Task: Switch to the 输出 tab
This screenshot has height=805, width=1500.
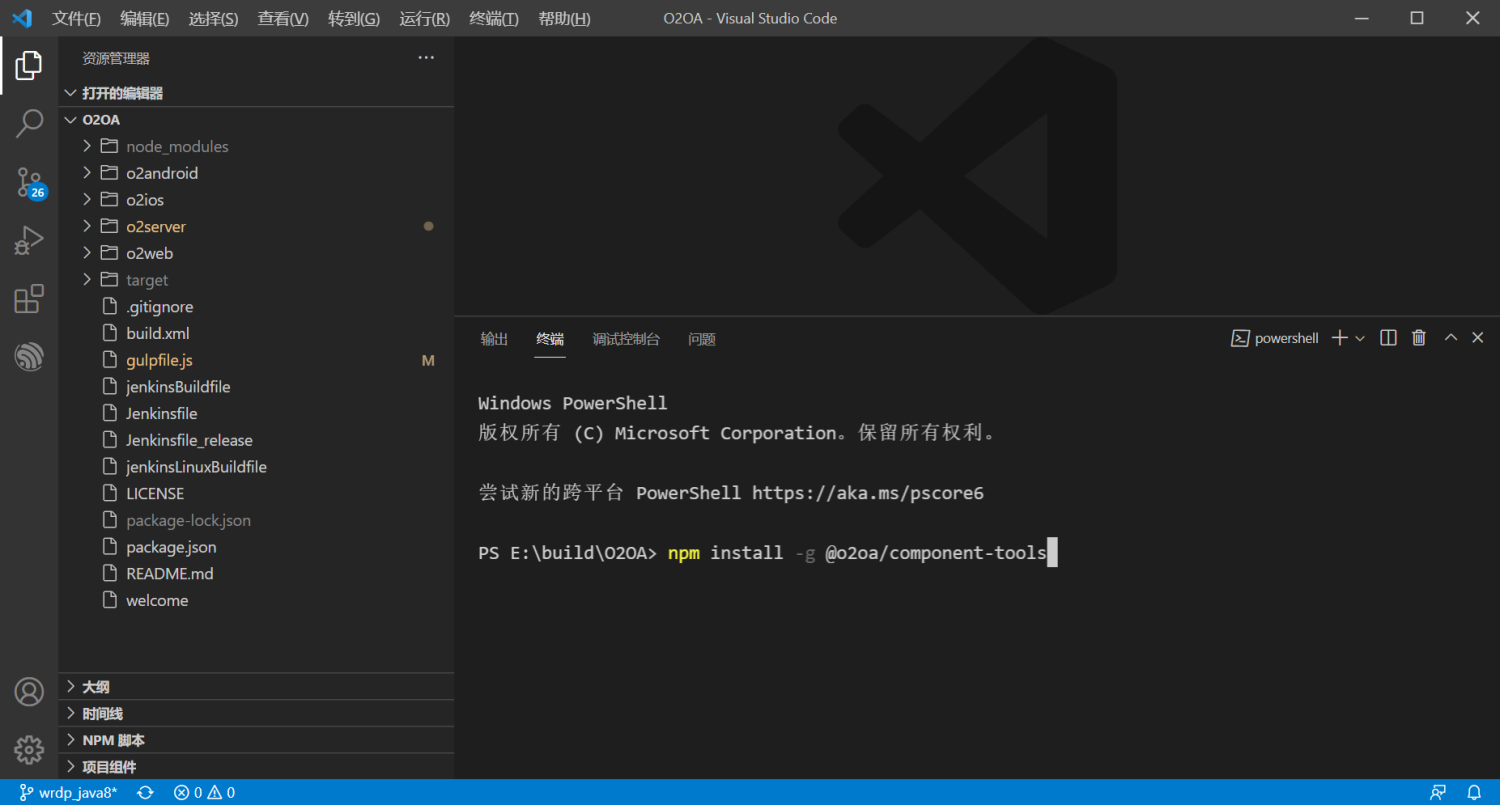Action: point(493,339)
